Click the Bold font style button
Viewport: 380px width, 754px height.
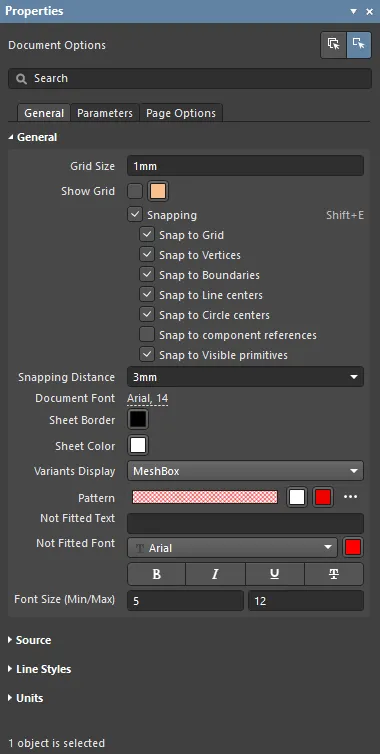pyautogui.click(x=156, y=574)
